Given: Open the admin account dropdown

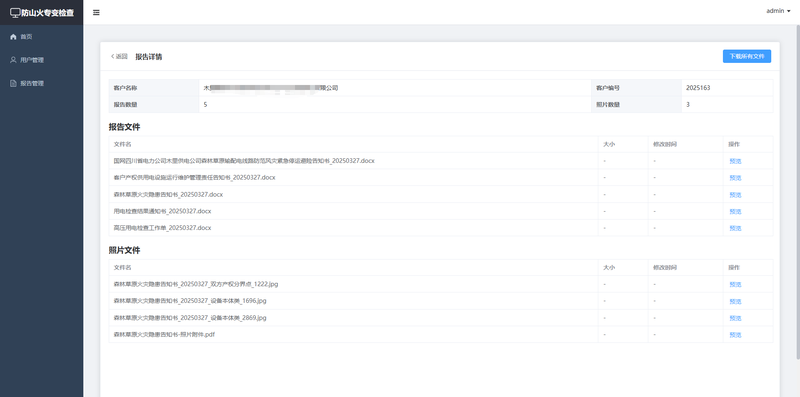Looking at the screenshot, I should (778, 11).
